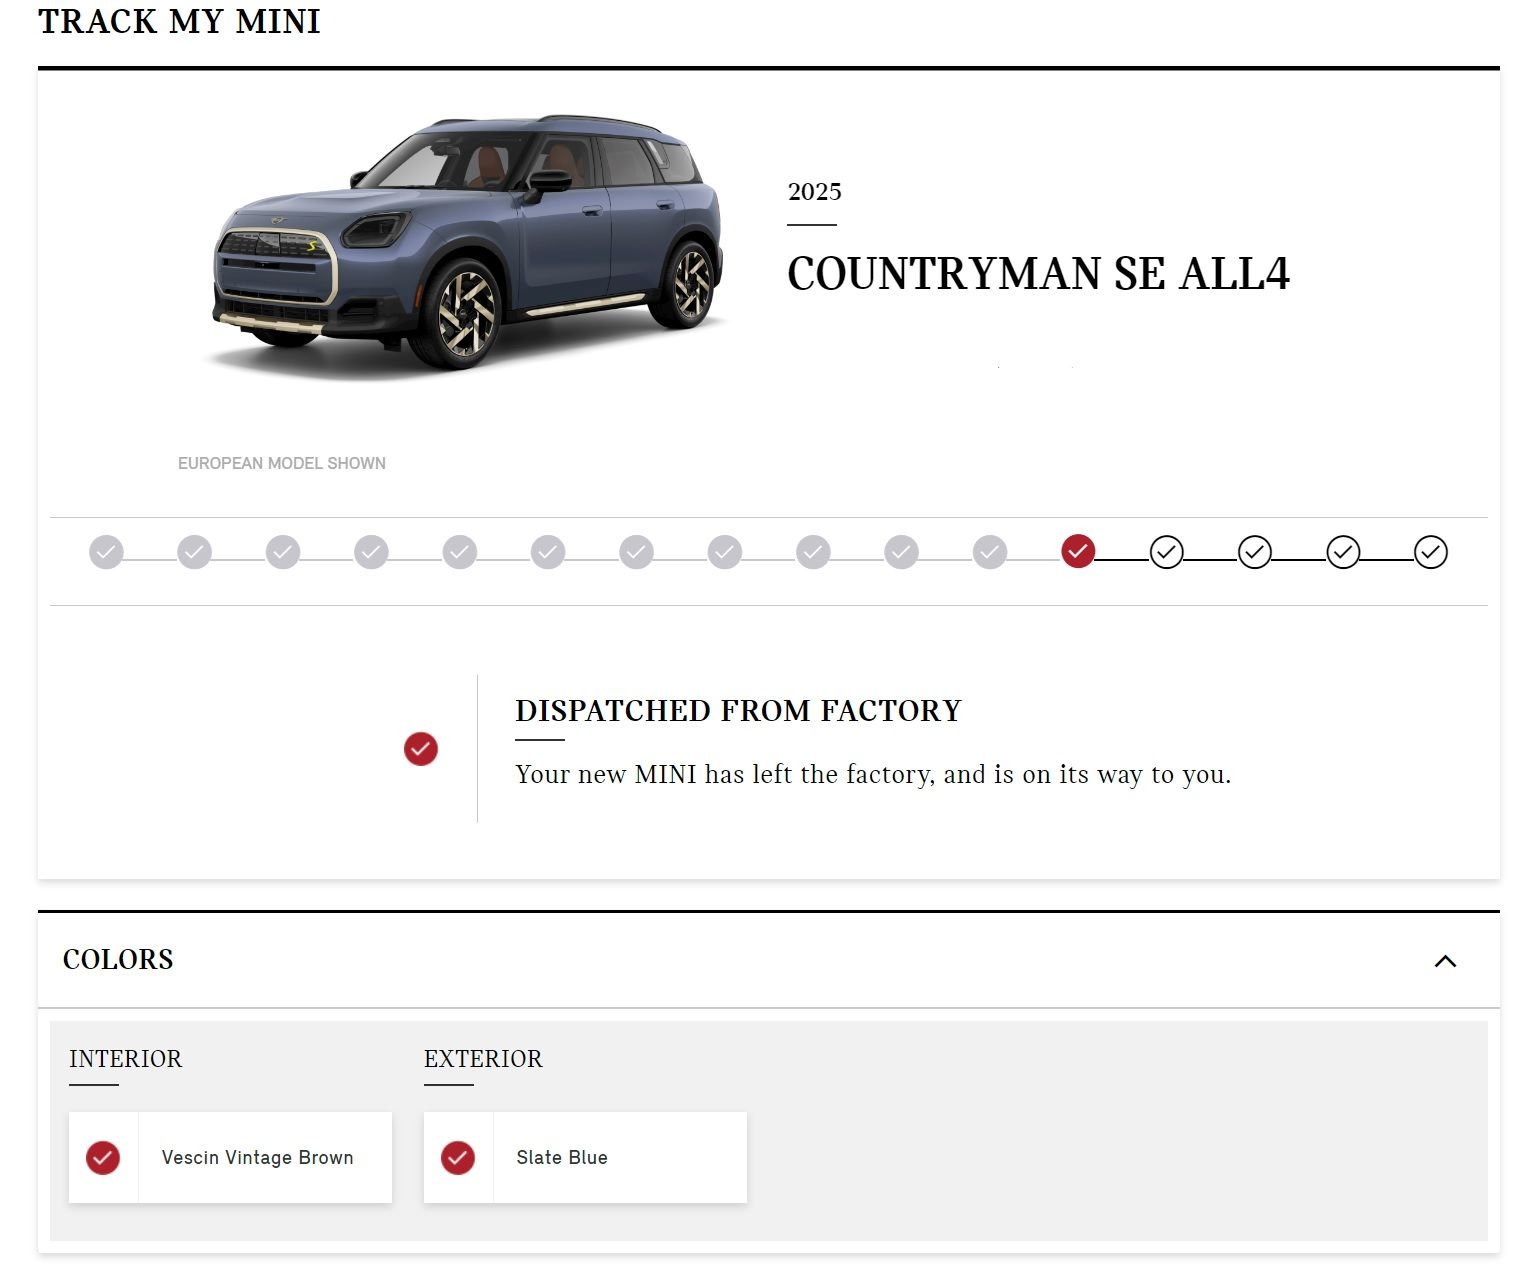
Task: Toggle the Vescin Vintage Brown checkmark
Action: (103, 1157)
